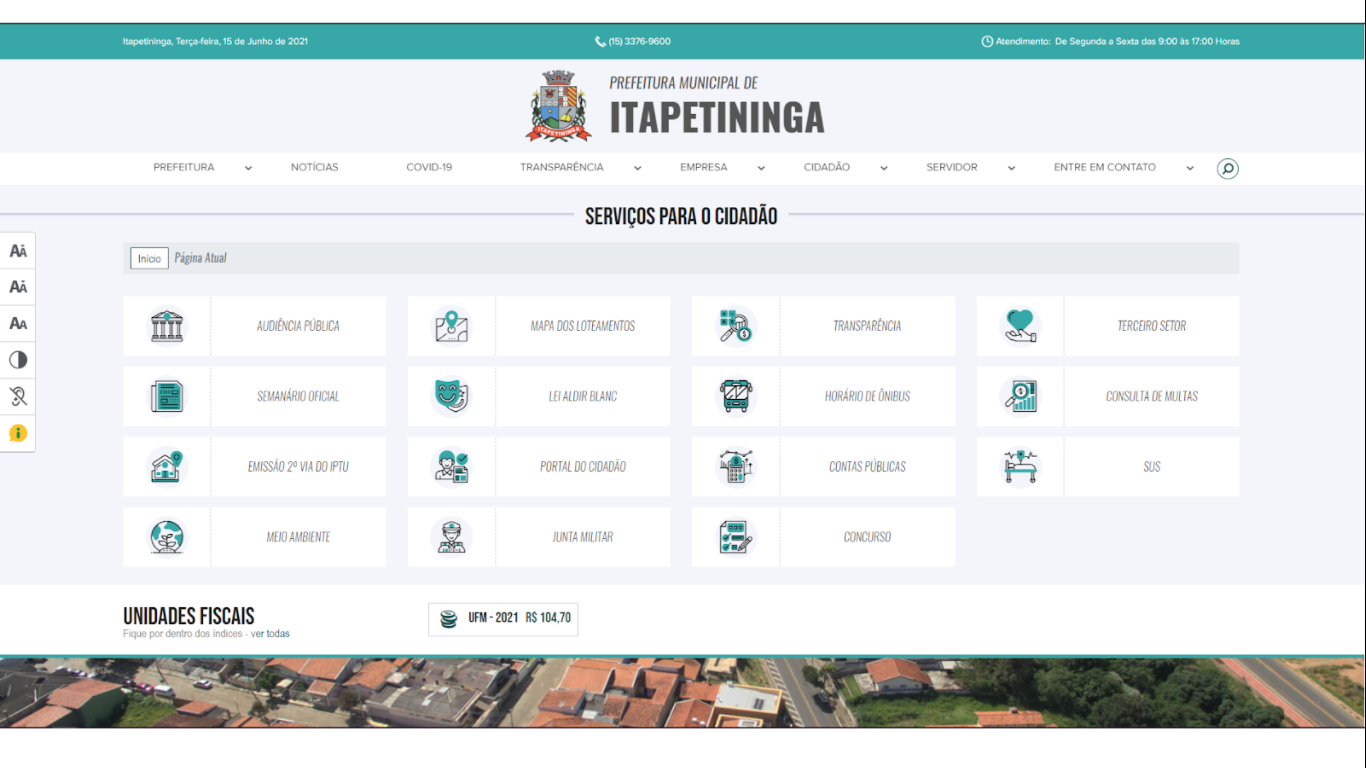
Task: Open the Meio Ambiente service link
Action: tap(298, 537)
